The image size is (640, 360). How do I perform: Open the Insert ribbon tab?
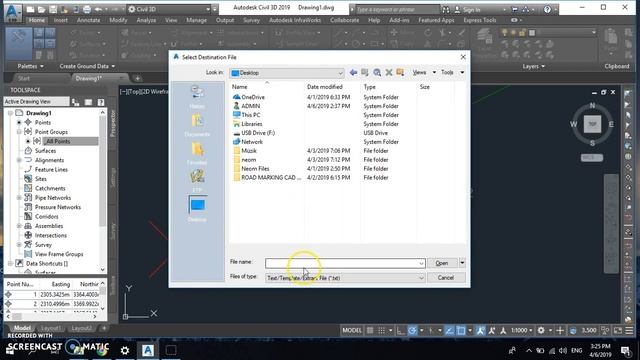point(61,20)
